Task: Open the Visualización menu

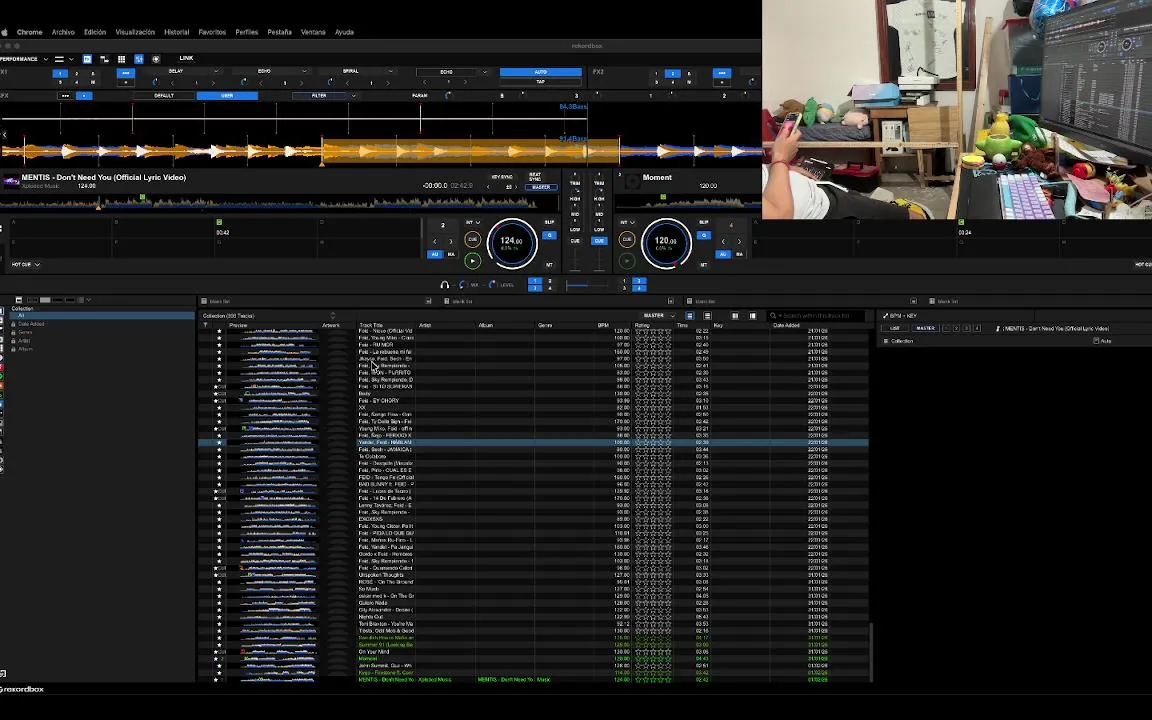Action: [135, 32]
